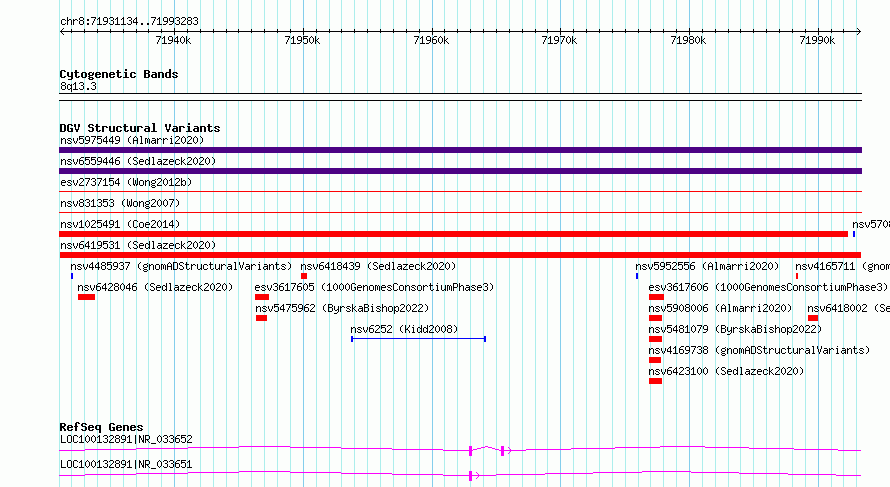Click the red nsv6418439 variant block
Image resolution: width=890 pixels, height=487 pixels.
304,276
